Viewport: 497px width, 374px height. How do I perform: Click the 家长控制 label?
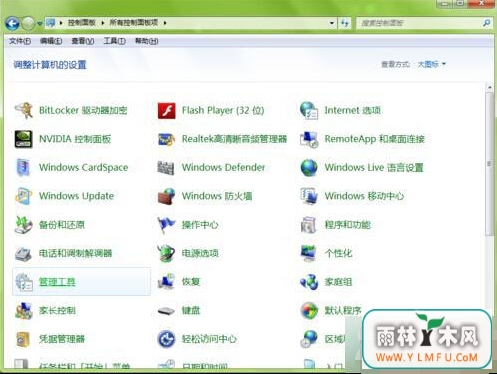(x=57, y=311)
